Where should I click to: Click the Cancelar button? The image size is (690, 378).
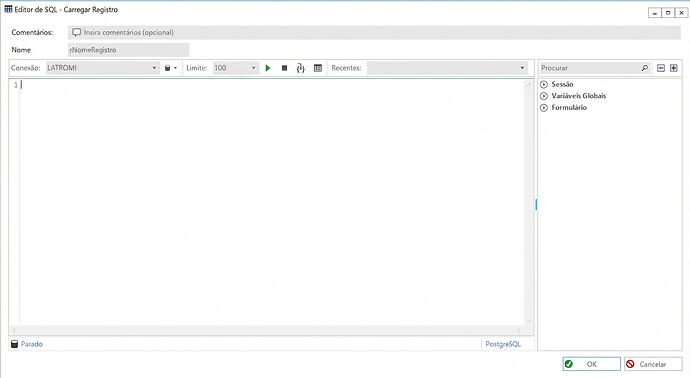(653, 364)
